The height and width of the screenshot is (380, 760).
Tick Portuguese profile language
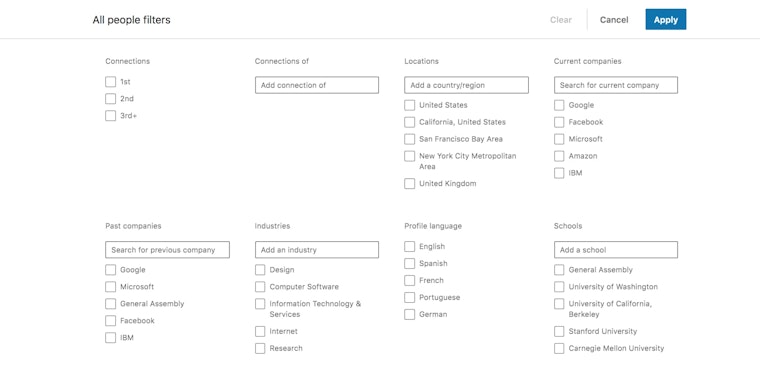point(410,298)
